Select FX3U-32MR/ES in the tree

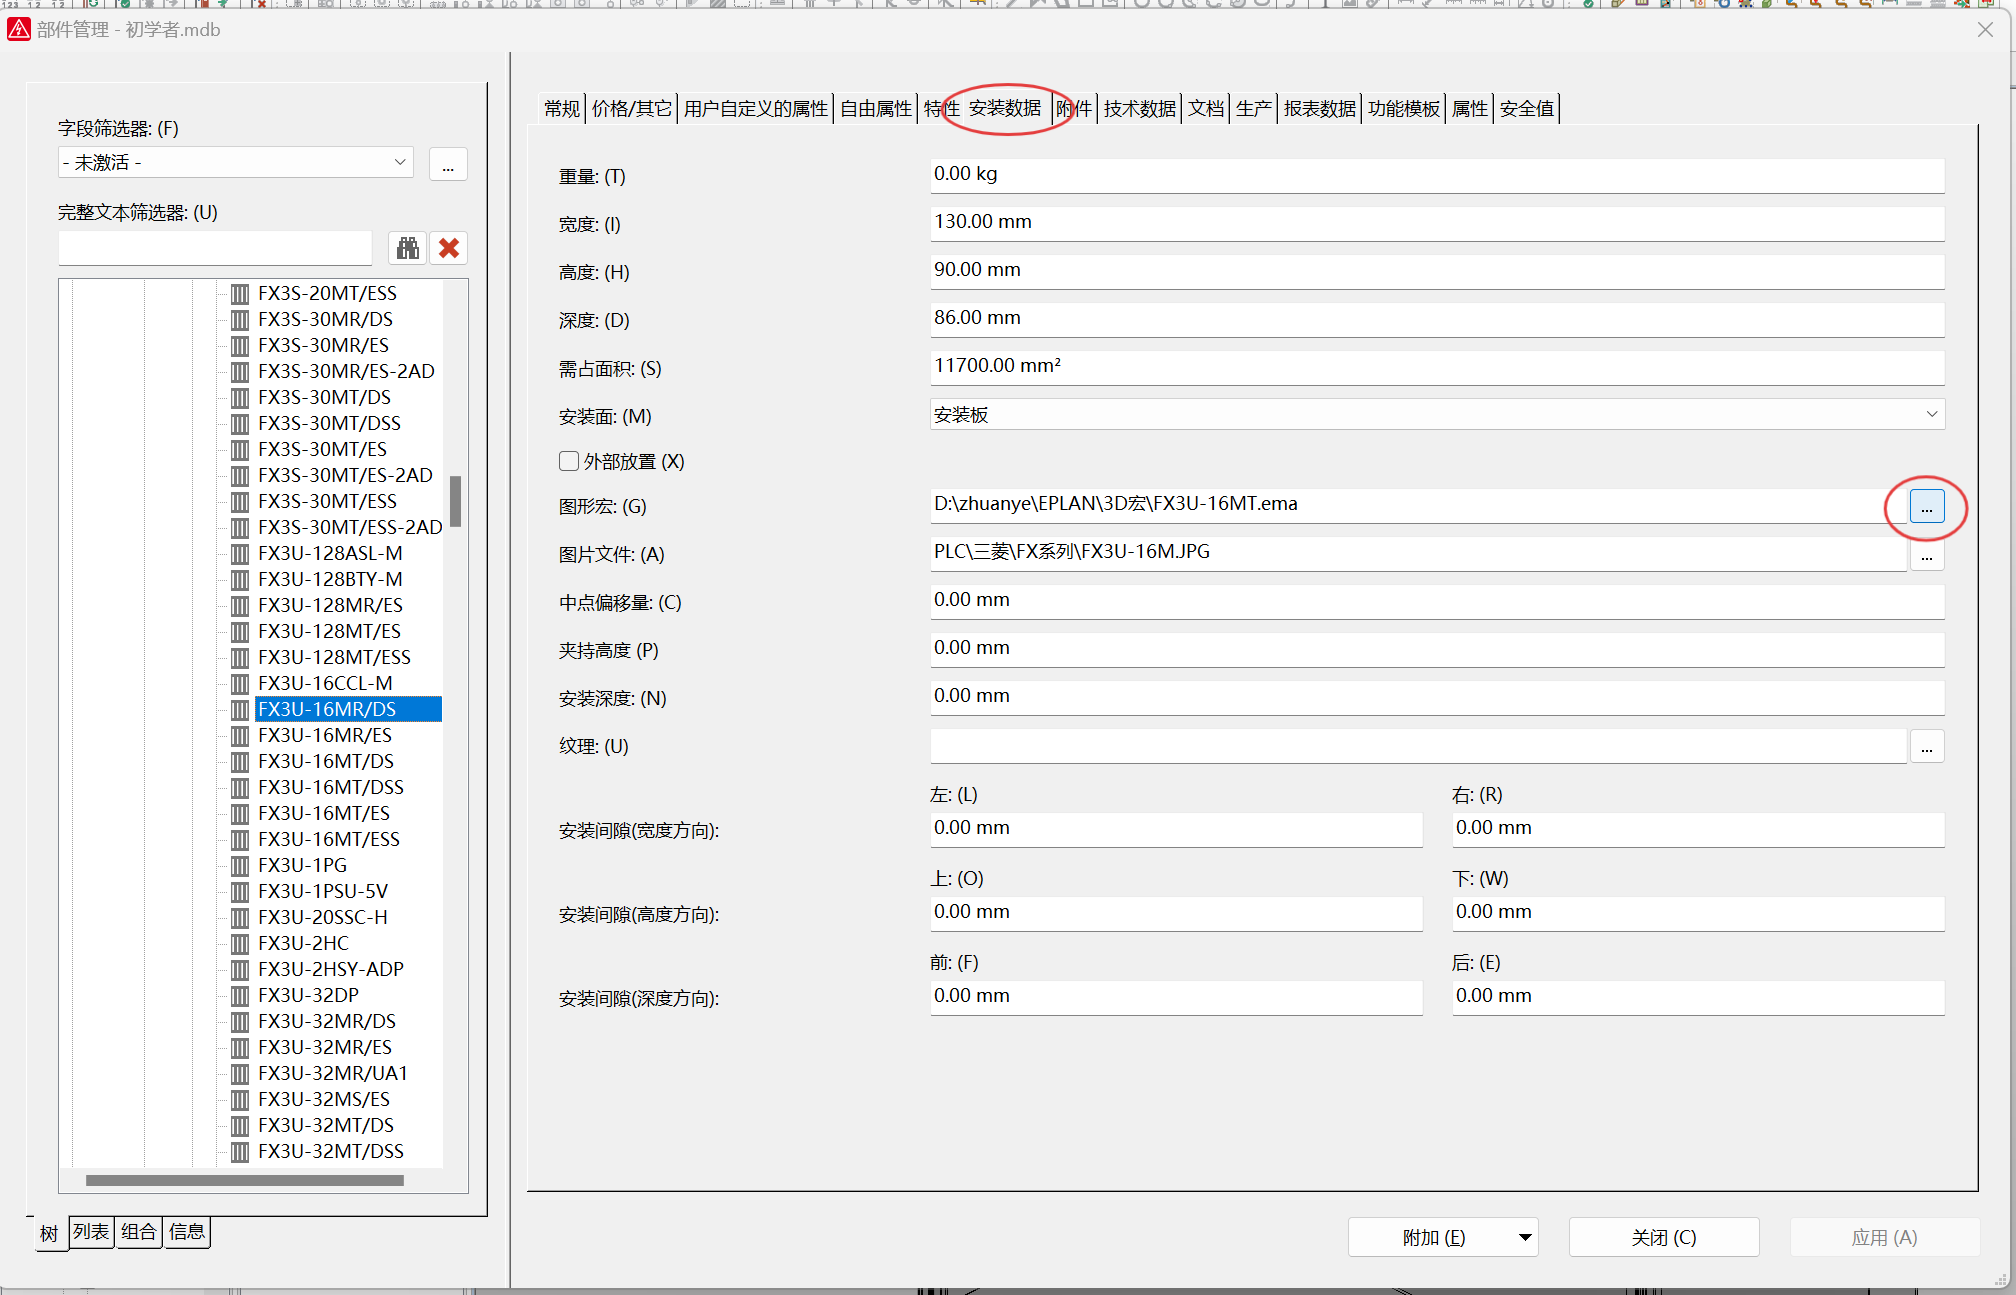pos(324,1047)
